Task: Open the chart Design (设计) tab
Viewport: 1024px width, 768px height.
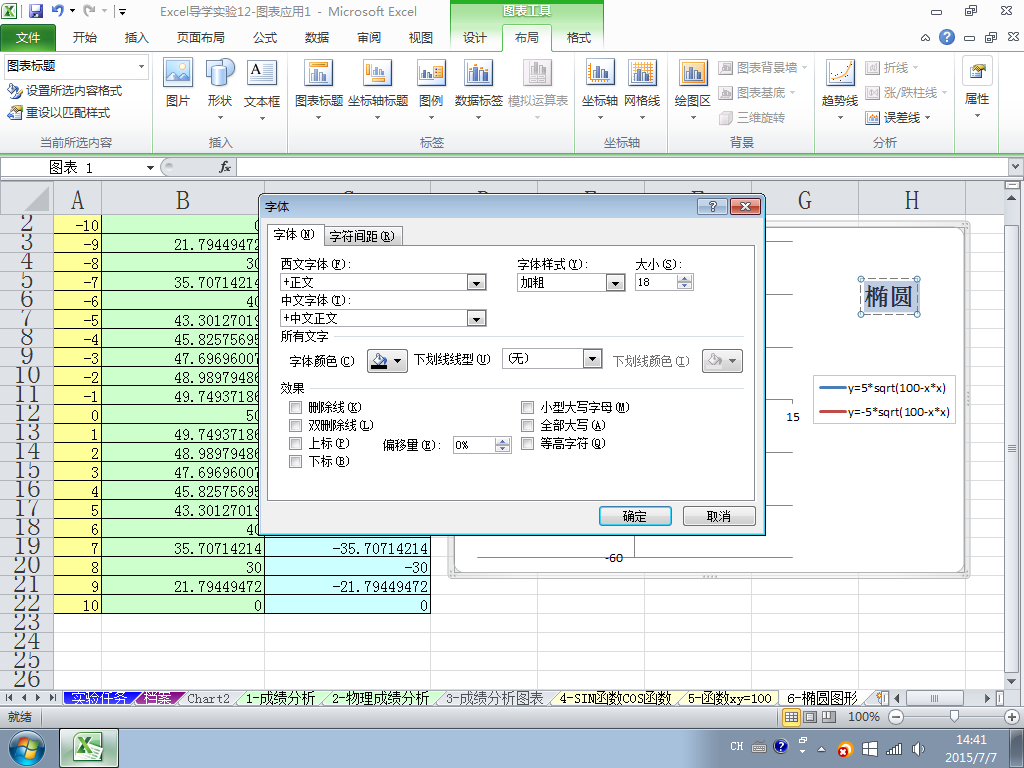Action: point(475,38)
